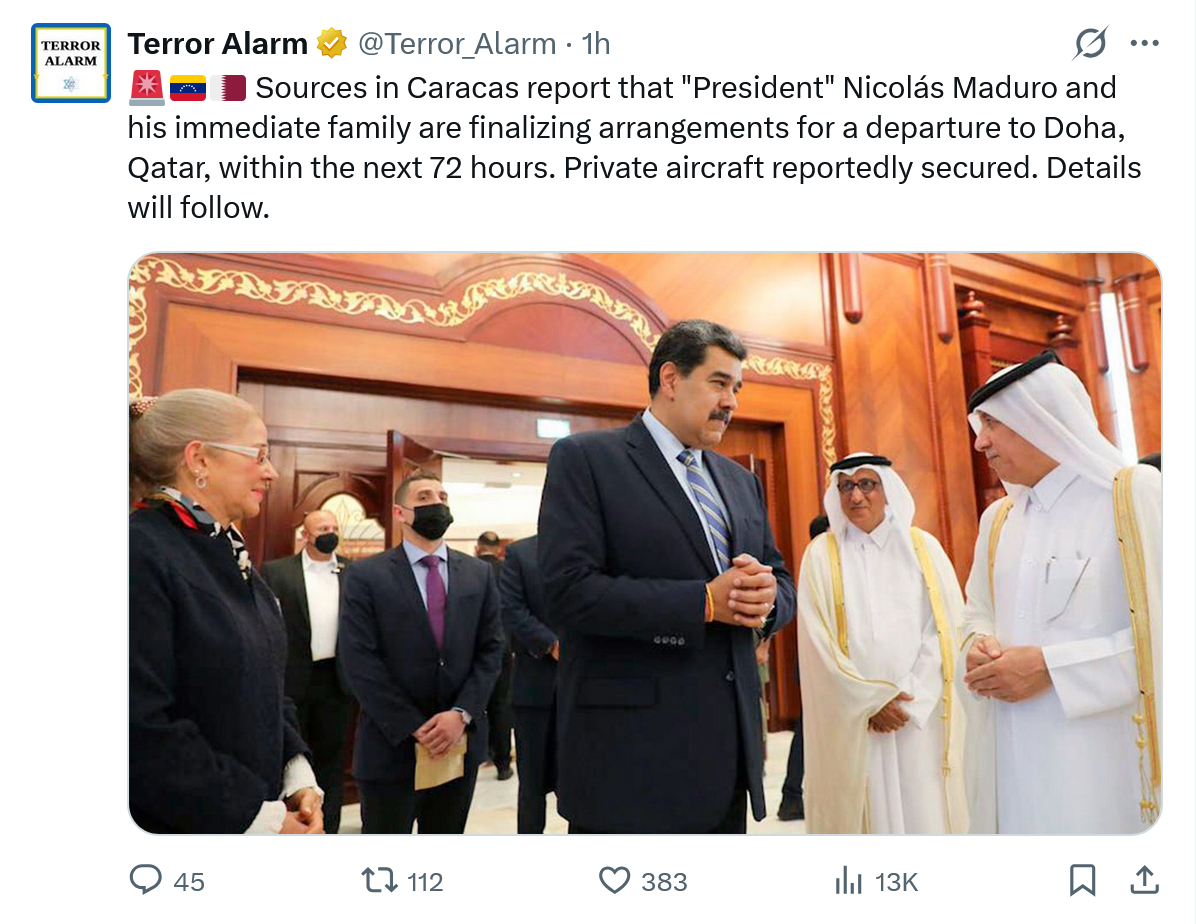
Task: Click the 45 replies count
Action: [189, 881]
